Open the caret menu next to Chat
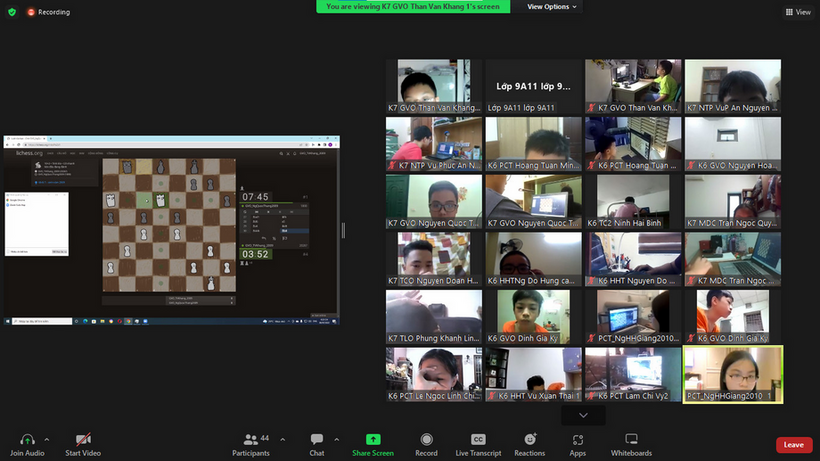This screenshot has height=461, width=820. click(x=336, y=438)
